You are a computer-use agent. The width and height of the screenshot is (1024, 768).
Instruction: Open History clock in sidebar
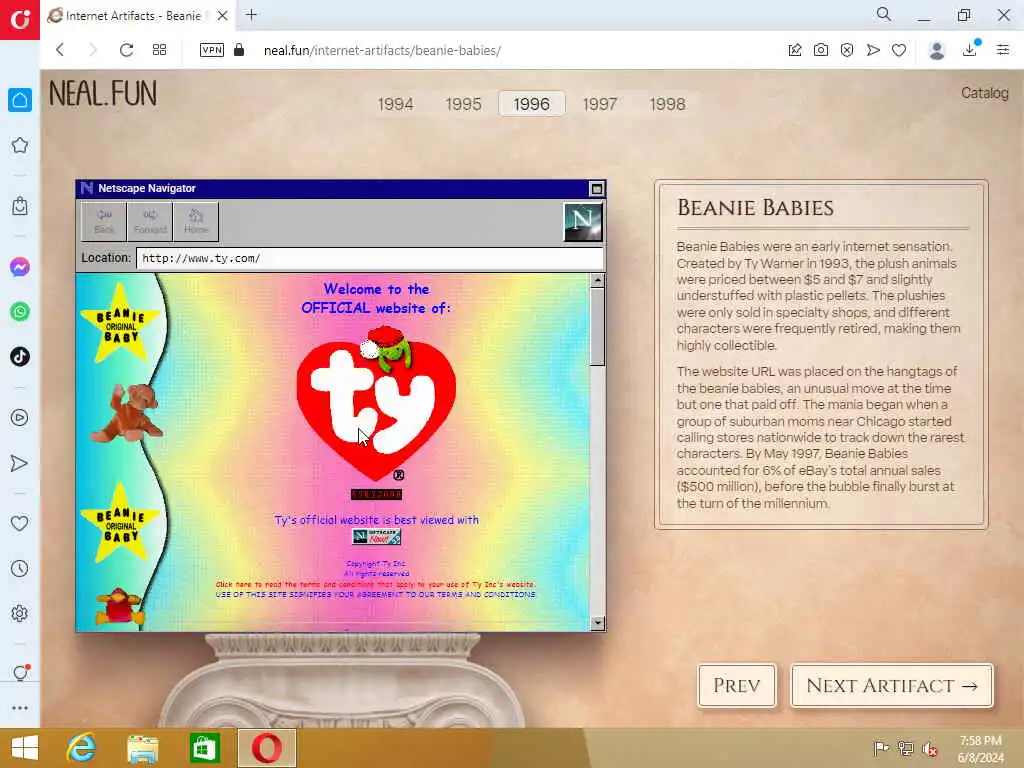(x=20, y=568)
